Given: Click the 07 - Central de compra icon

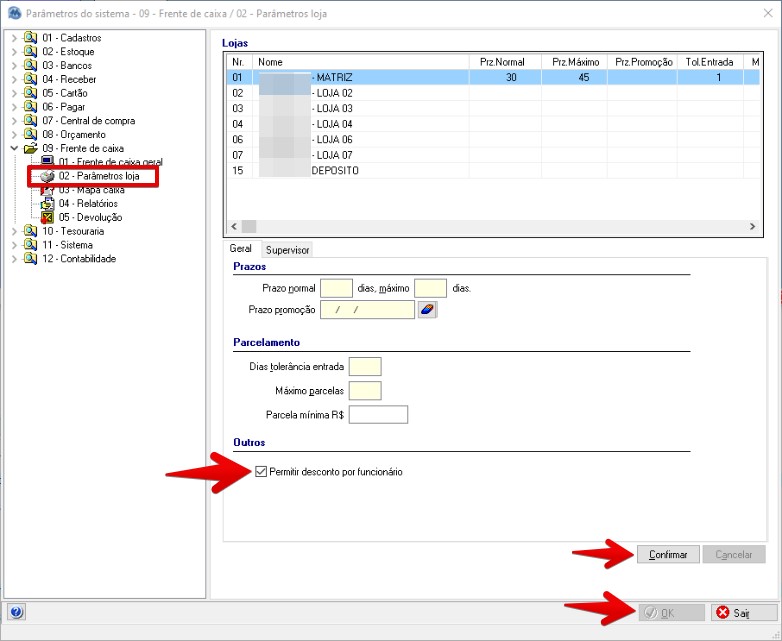Looking at the screenshot, I should [30, 120].
